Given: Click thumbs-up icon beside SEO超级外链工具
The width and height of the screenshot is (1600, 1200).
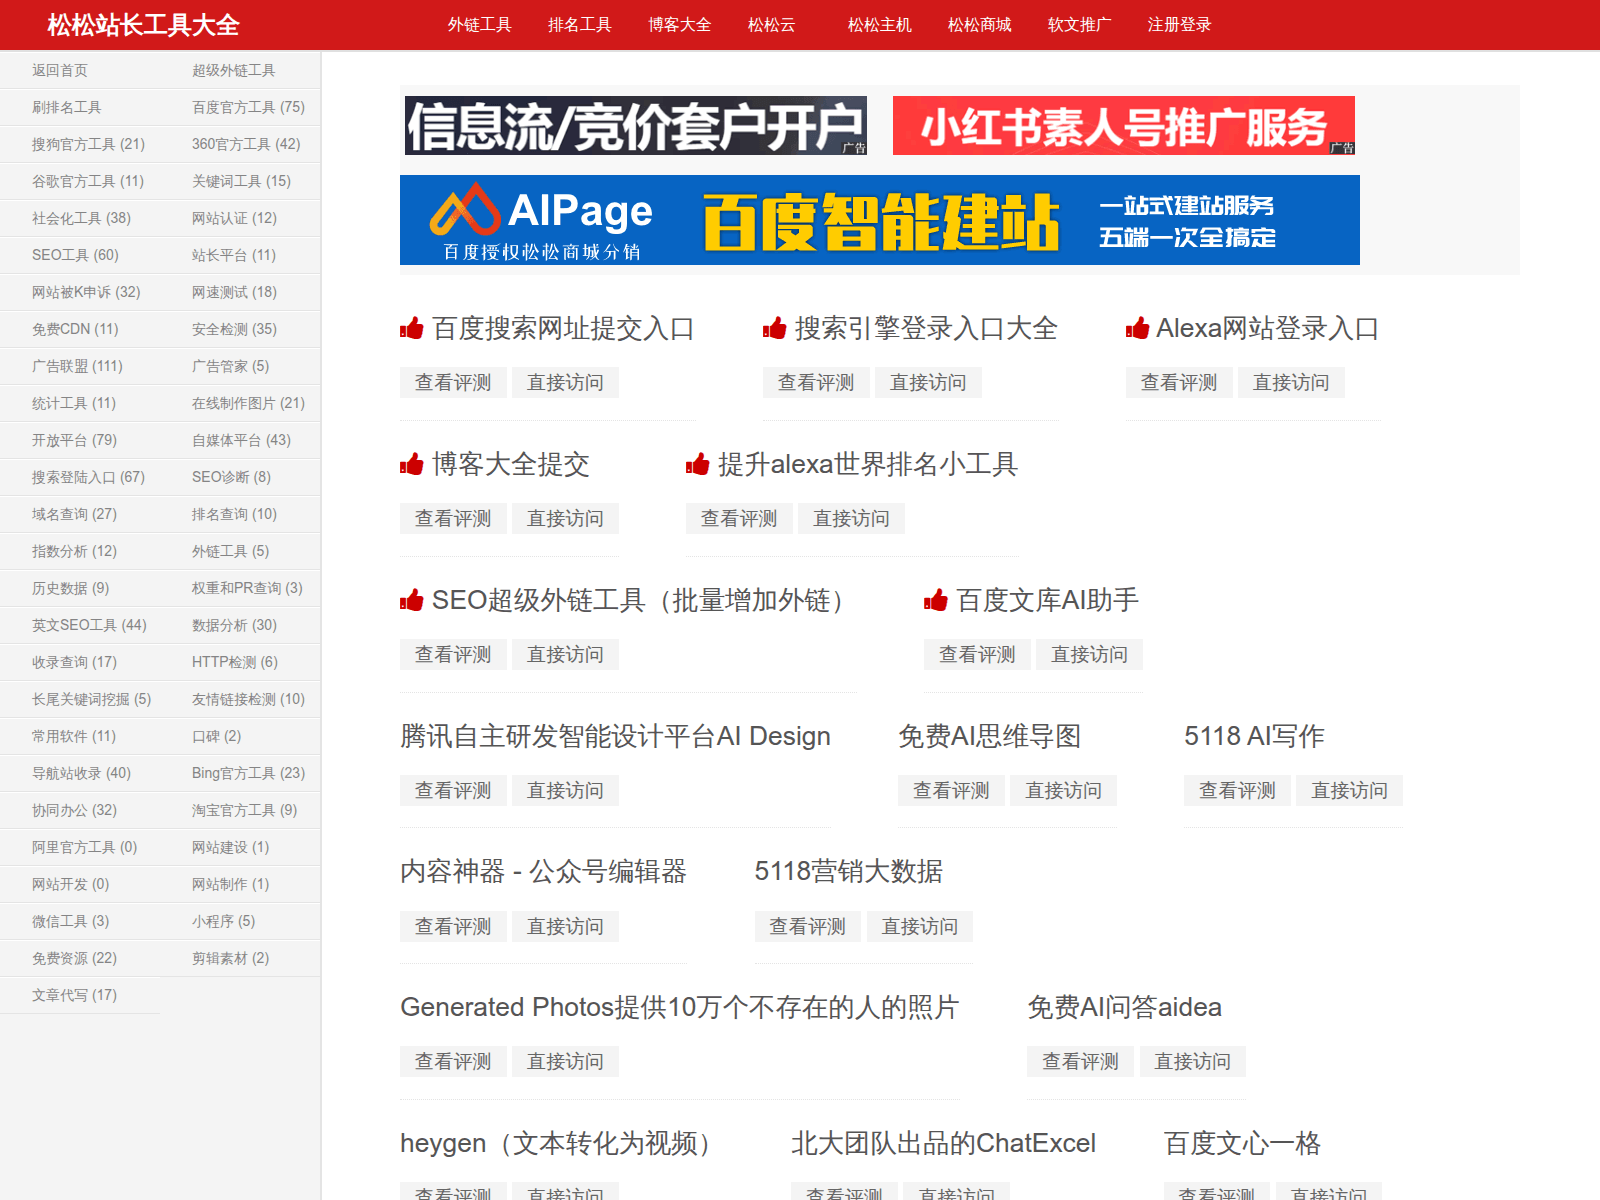Looking at the screenshot, I should tap(412, 600).
